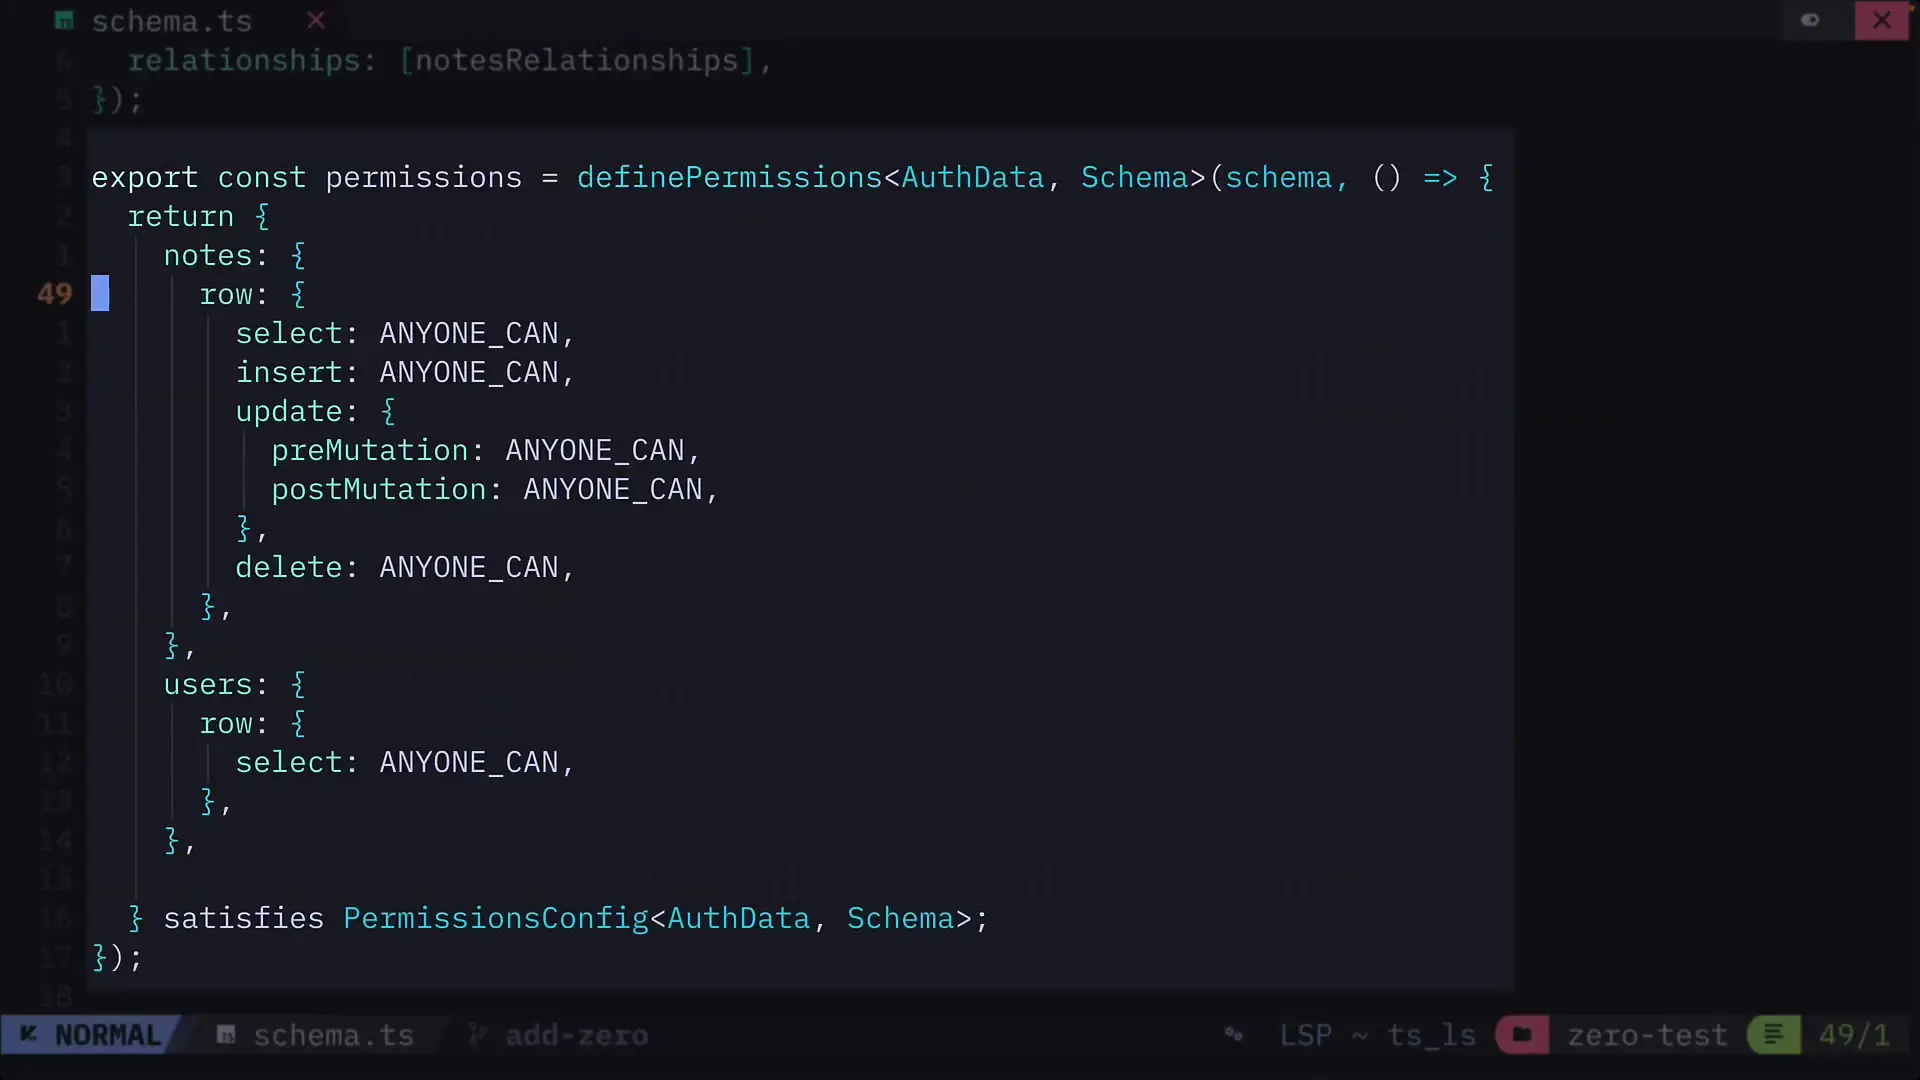Click 'AuthData' type in the definePermissions generics
The height and width of the screenshot is (1080, 1920).
click(973, 178)
